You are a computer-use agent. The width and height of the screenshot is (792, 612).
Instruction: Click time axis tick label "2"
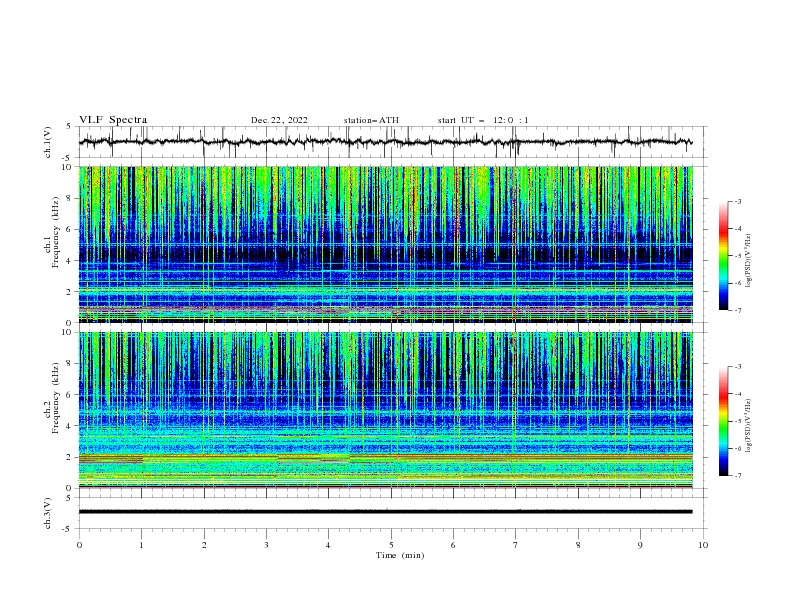pos(204,545)
